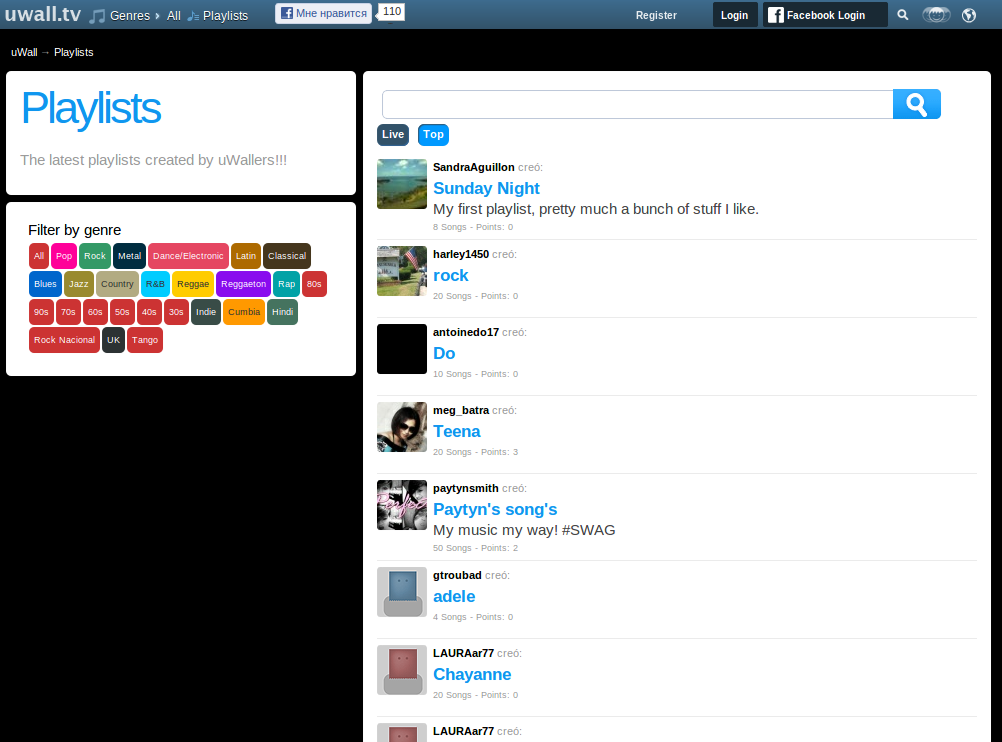Select the UK genre tag
Screen dimensions: 1002x742
[x=113, y=340]
